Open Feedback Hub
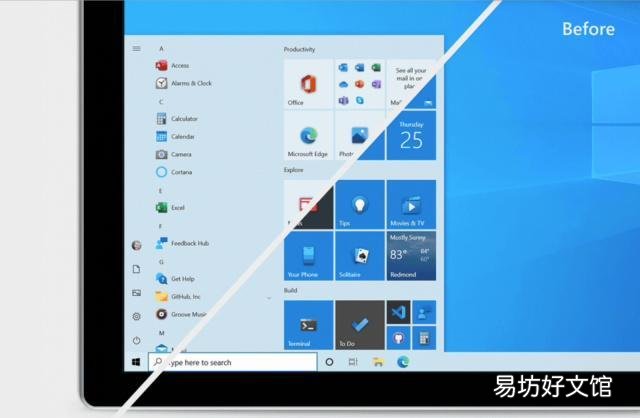 coord(182,243)
